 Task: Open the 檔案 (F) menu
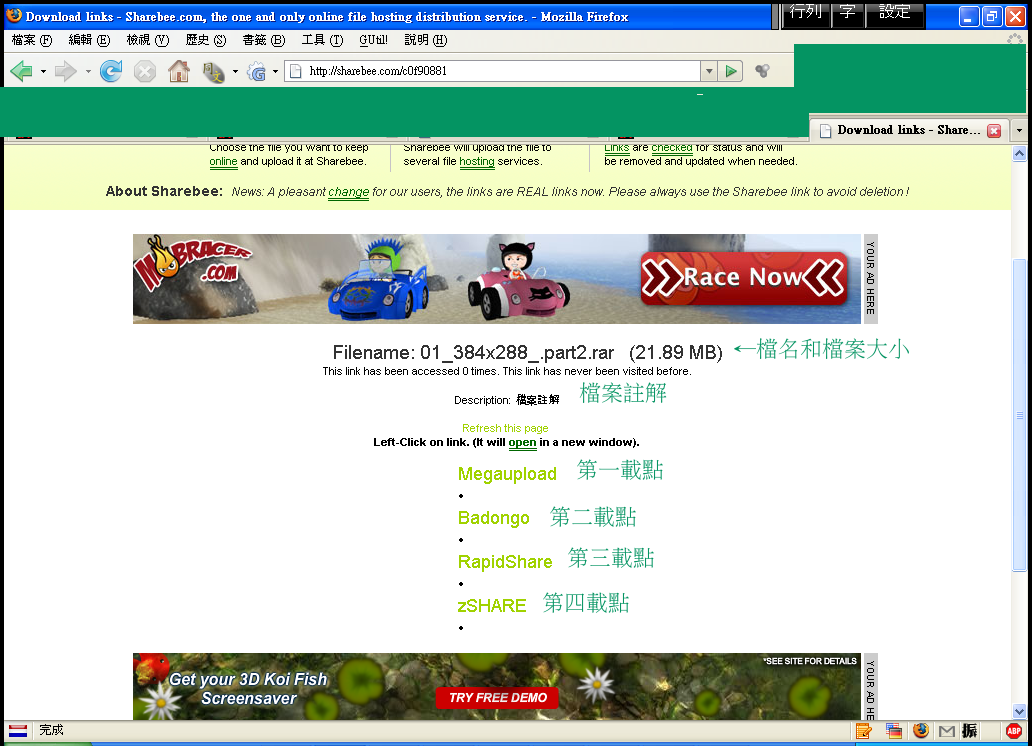click(x=32, y=40)
